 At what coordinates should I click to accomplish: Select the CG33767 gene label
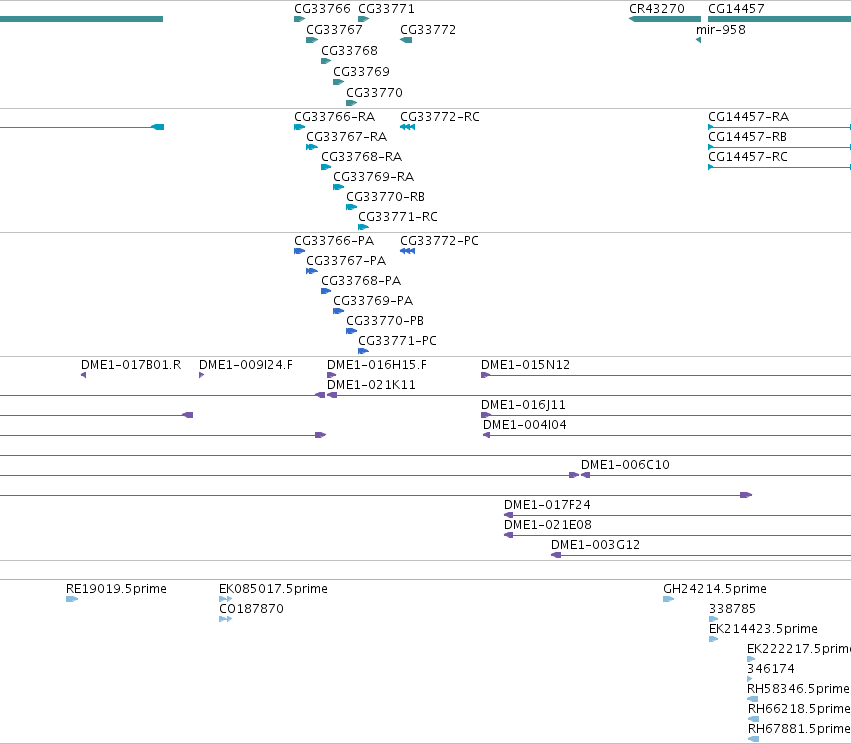click(334, 30)
